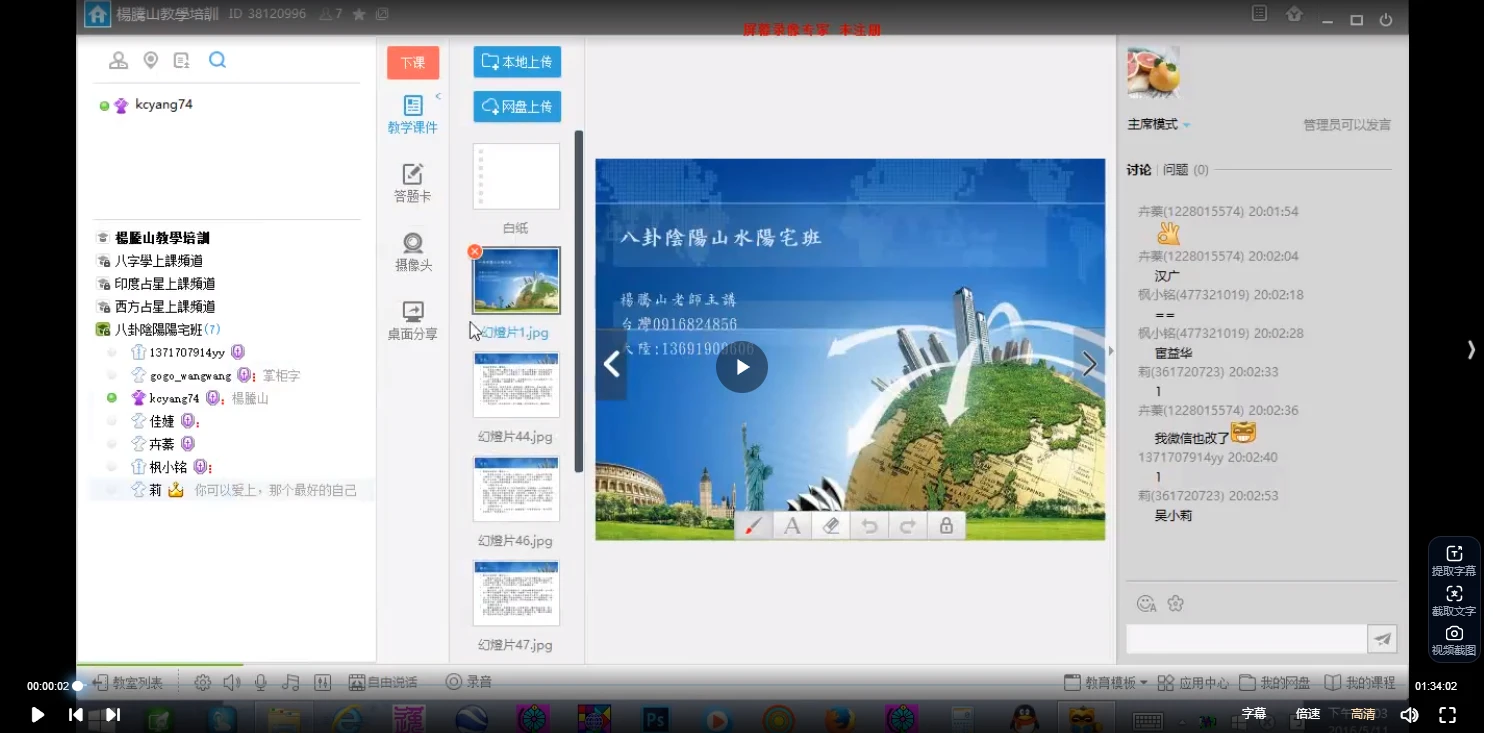Click the shirt skin icon in title bar
1493x733 pixels.
1294,14
